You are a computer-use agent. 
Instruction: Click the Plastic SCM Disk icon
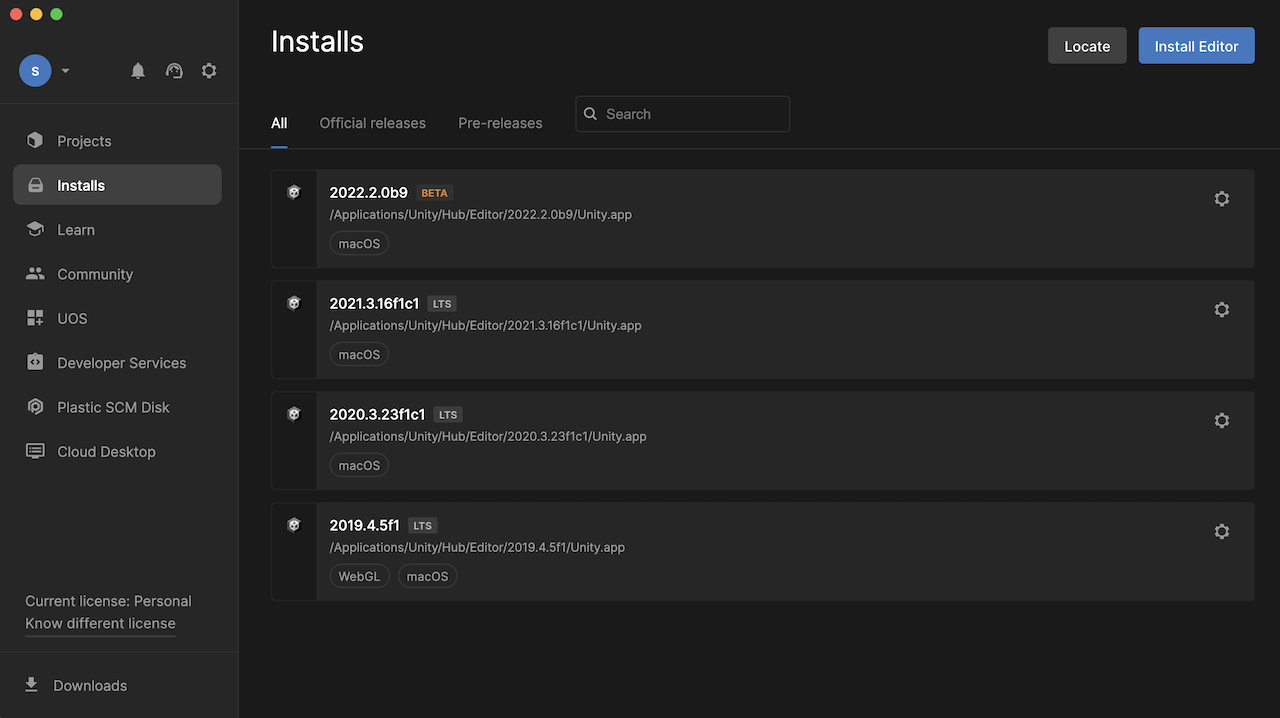coord(35,407)
